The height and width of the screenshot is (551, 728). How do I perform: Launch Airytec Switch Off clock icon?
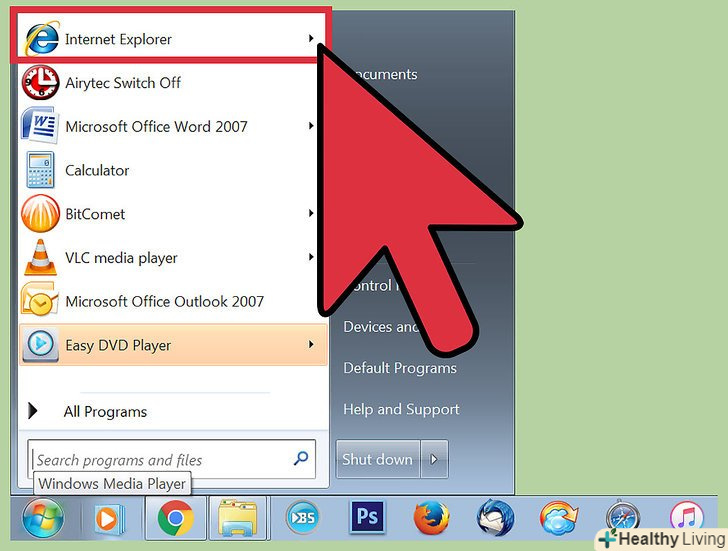click(x=40, y=83)
